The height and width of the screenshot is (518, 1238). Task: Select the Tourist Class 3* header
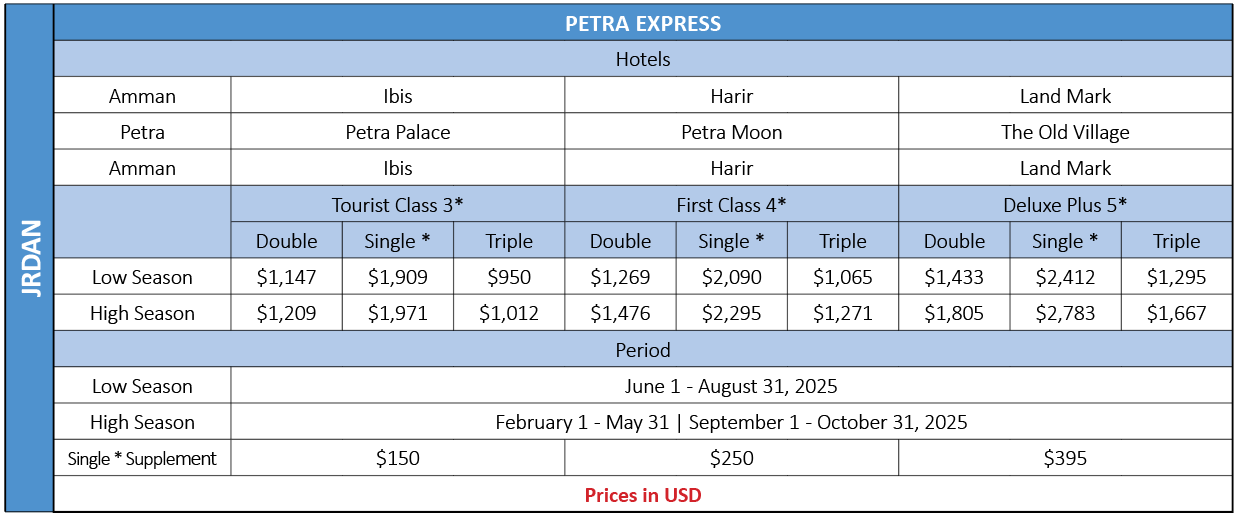coord(398,204)
